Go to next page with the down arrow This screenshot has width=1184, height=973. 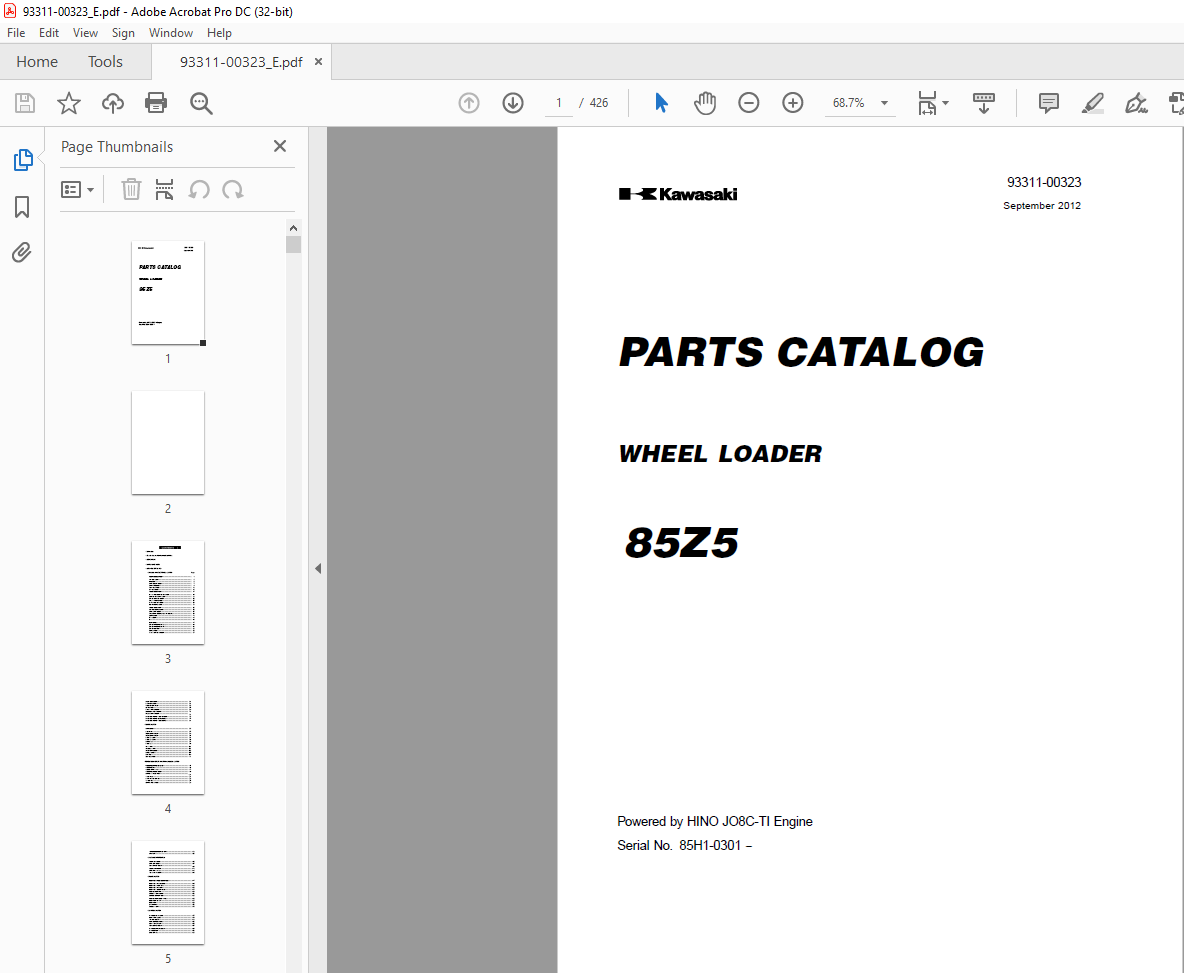tap(513, 103)
